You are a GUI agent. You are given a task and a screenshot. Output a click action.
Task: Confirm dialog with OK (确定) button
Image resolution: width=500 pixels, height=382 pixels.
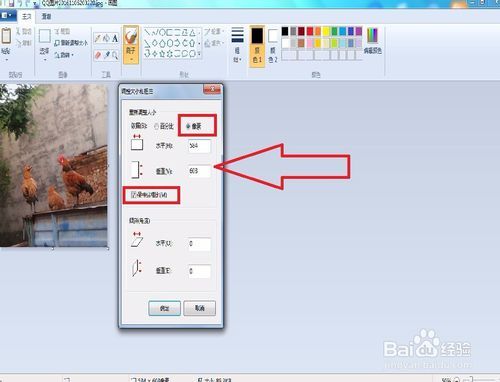point(164,308)
